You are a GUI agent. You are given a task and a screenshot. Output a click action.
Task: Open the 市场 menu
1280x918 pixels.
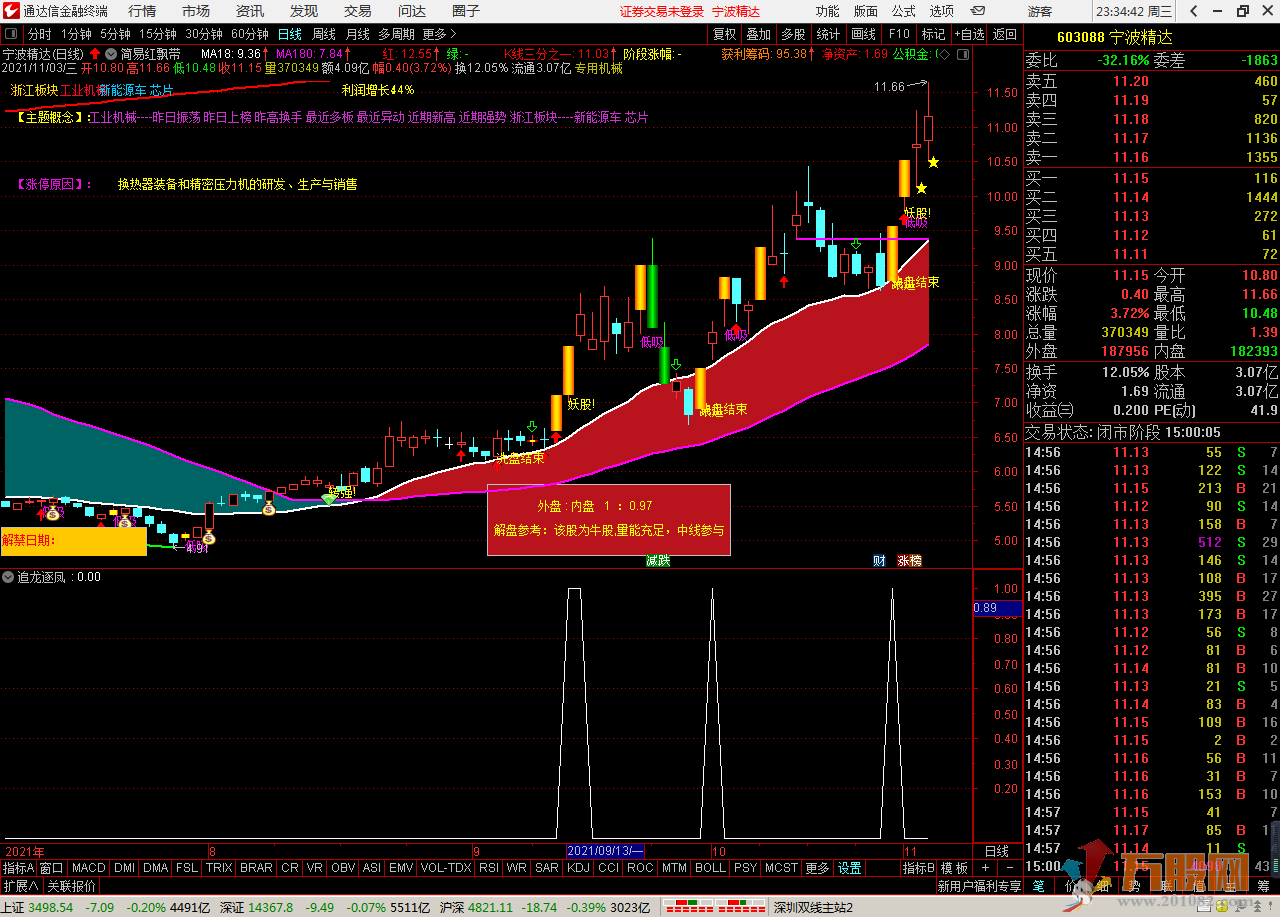pos(196,11)
